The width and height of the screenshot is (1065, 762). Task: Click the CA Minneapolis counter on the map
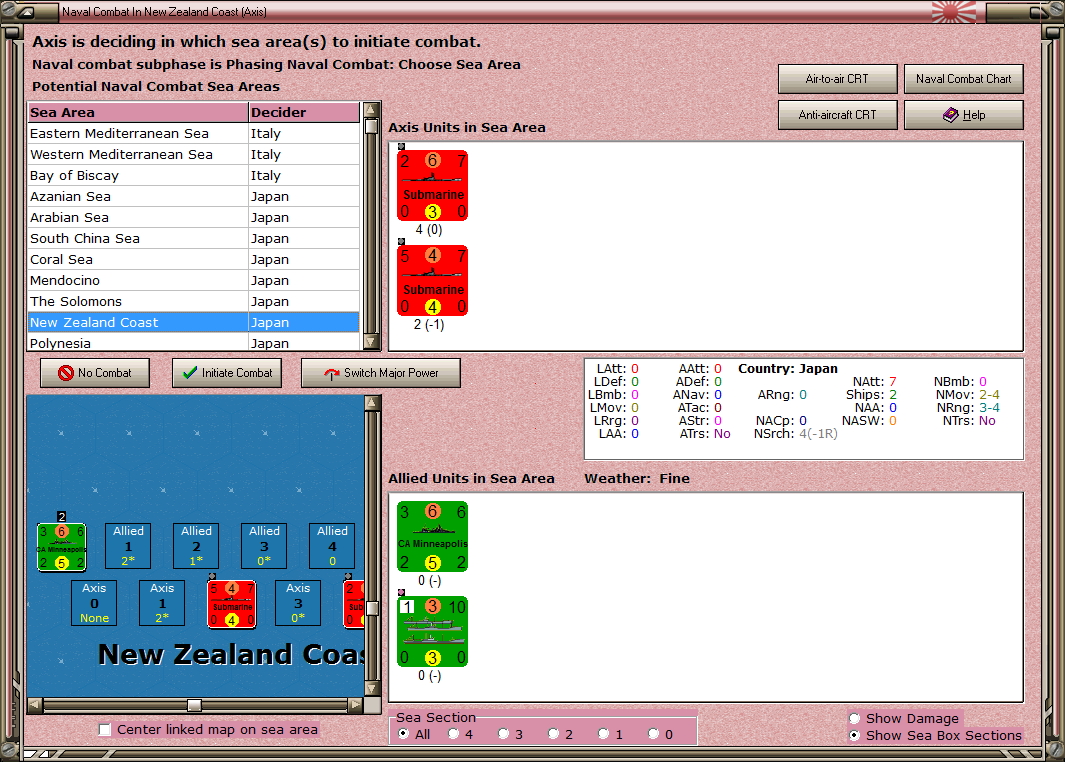click(x=62, y=547)
